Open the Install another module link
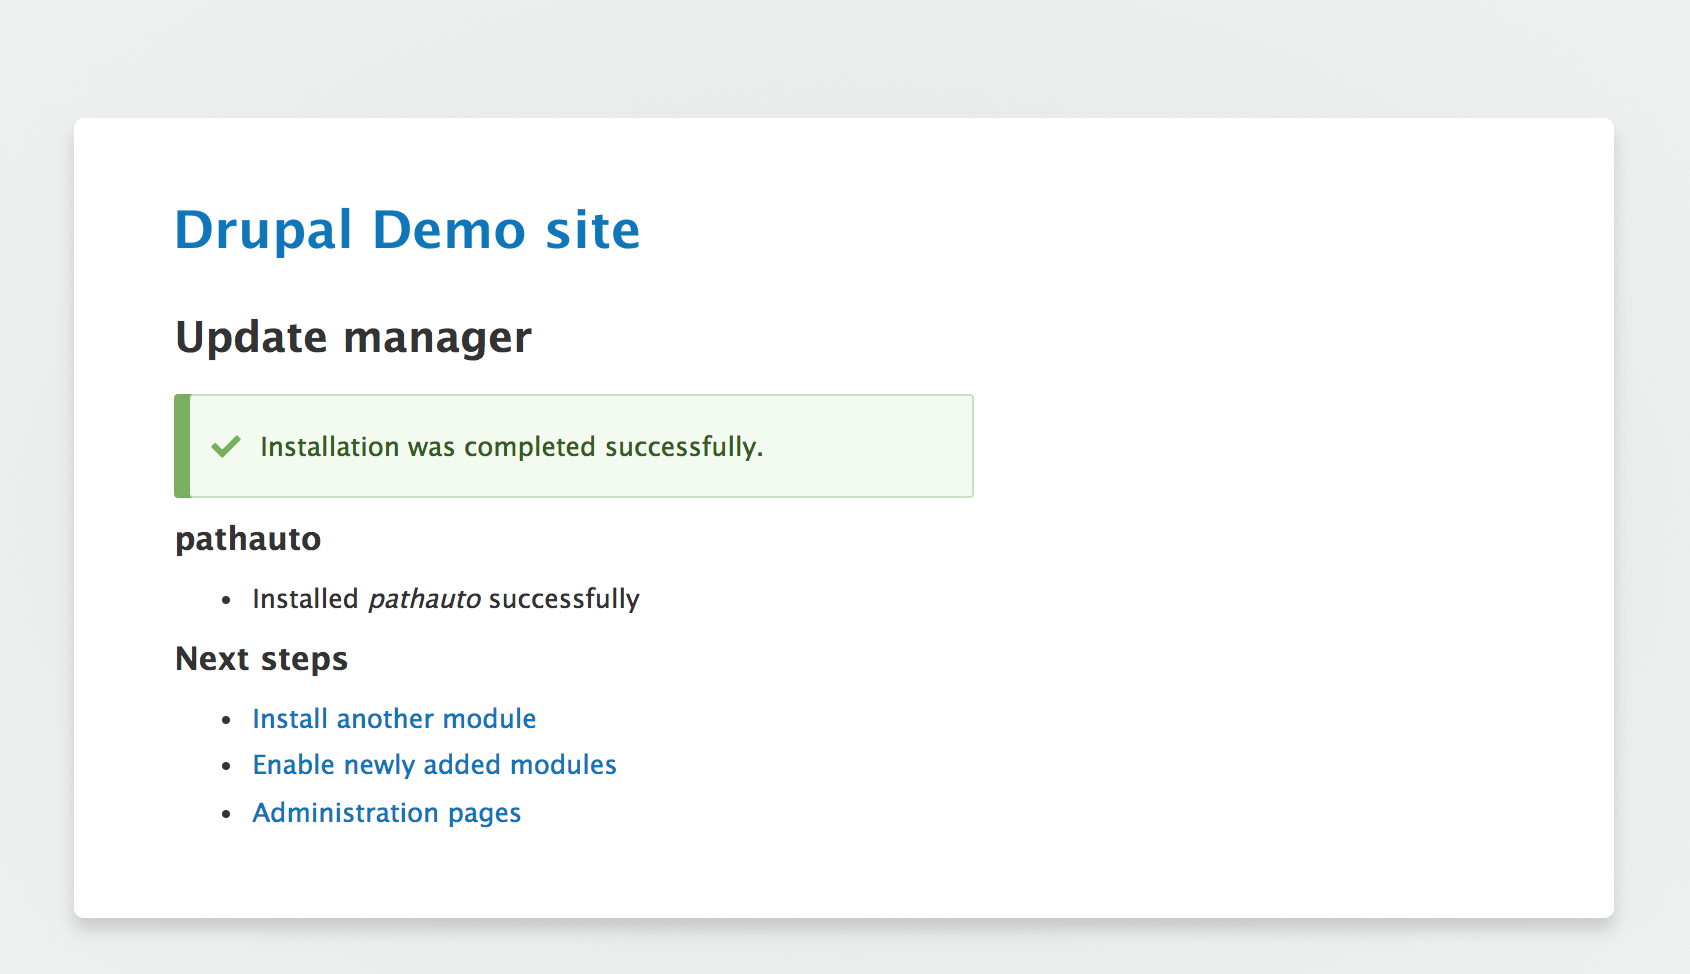Viewport: 1690px width, 974px height. tap(394, 718)
